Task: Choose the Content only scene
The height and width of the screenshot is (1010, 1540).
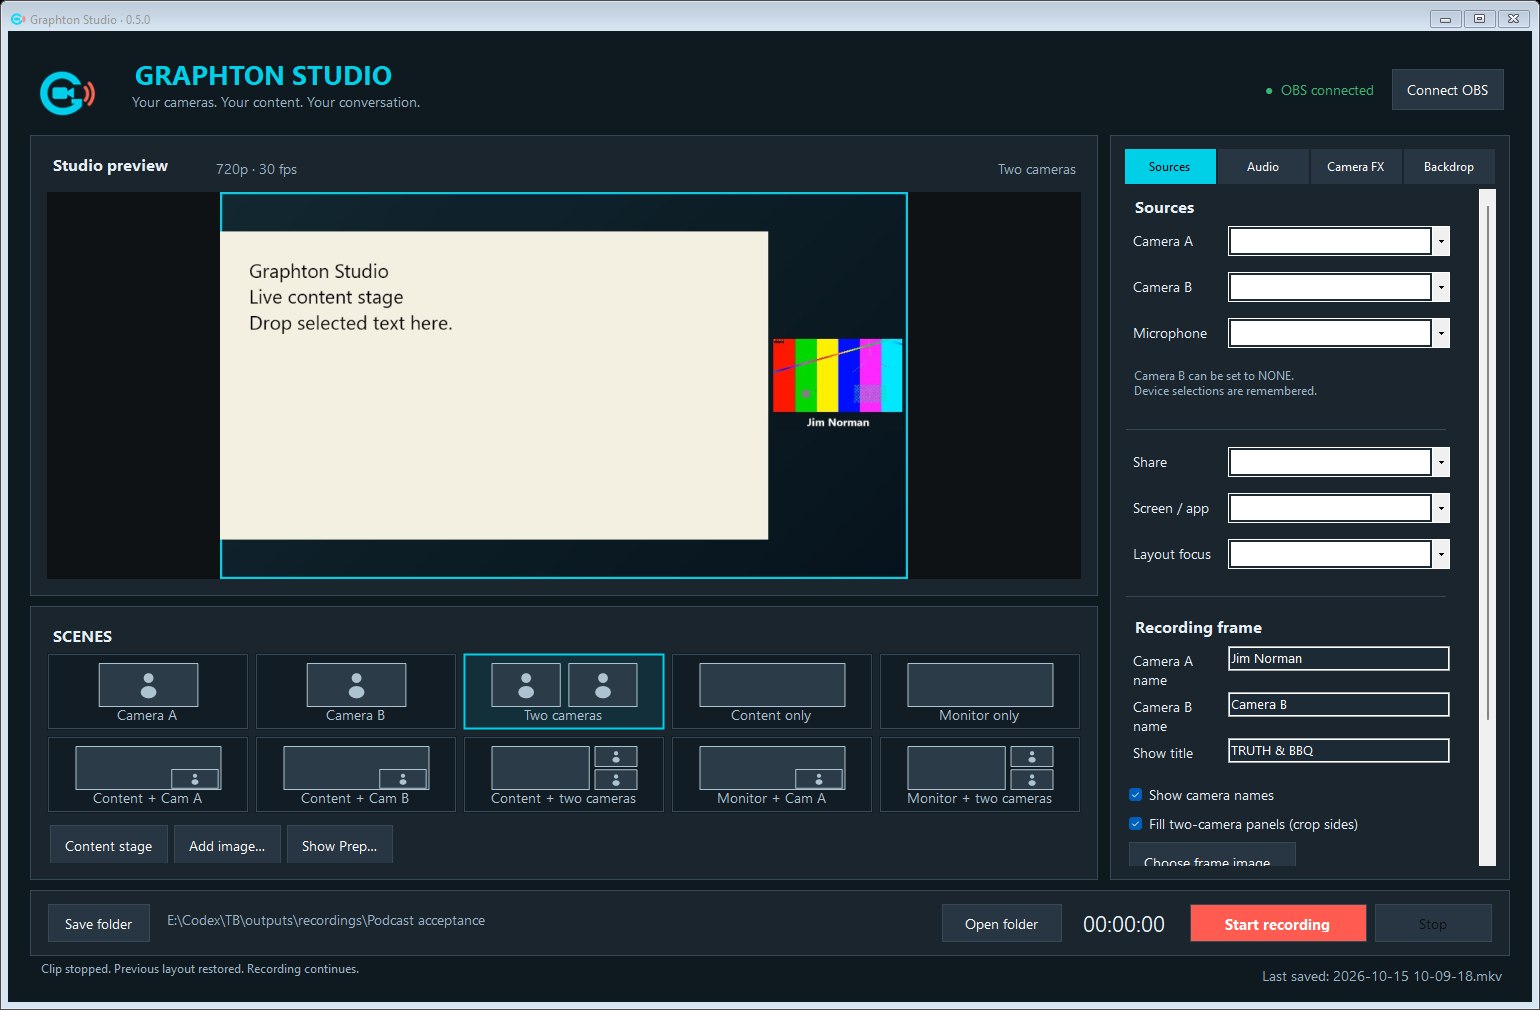Action: [772, 691]
